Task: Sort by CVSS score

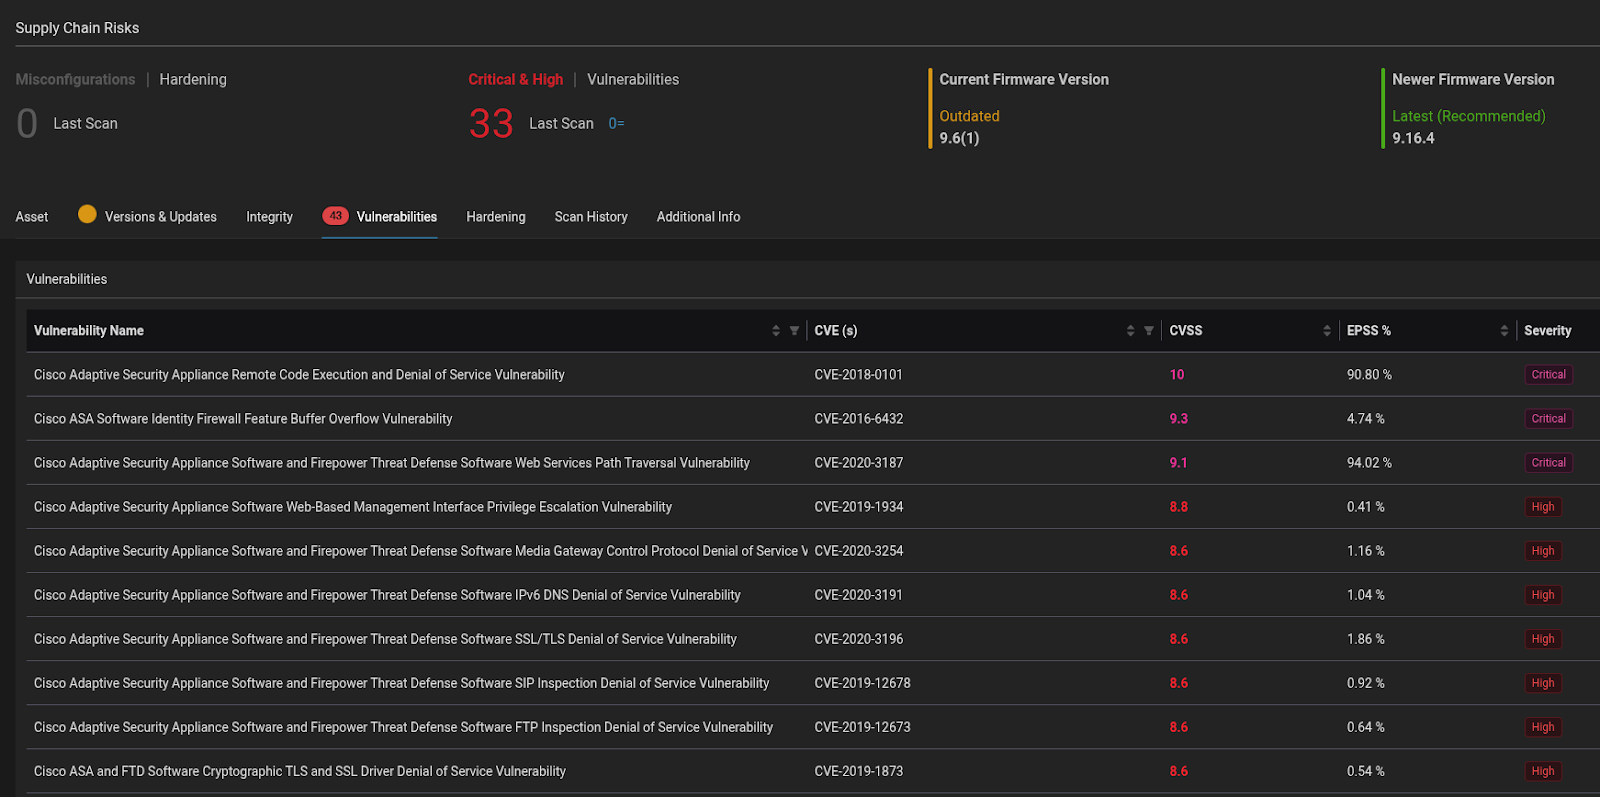Action: 1327,331
